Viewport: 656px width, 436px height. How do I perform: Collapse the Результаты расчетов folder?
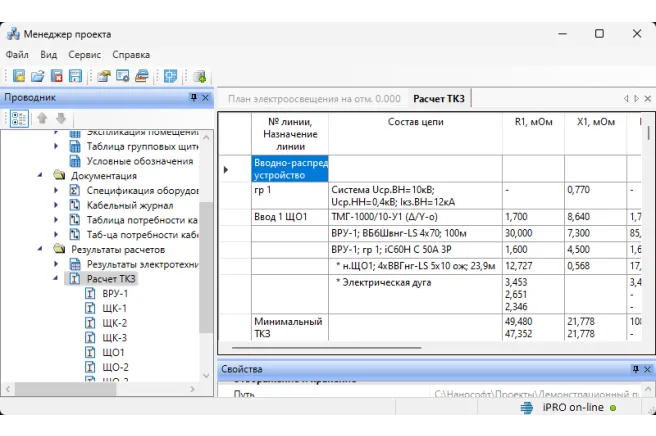(x=42, y=249)
